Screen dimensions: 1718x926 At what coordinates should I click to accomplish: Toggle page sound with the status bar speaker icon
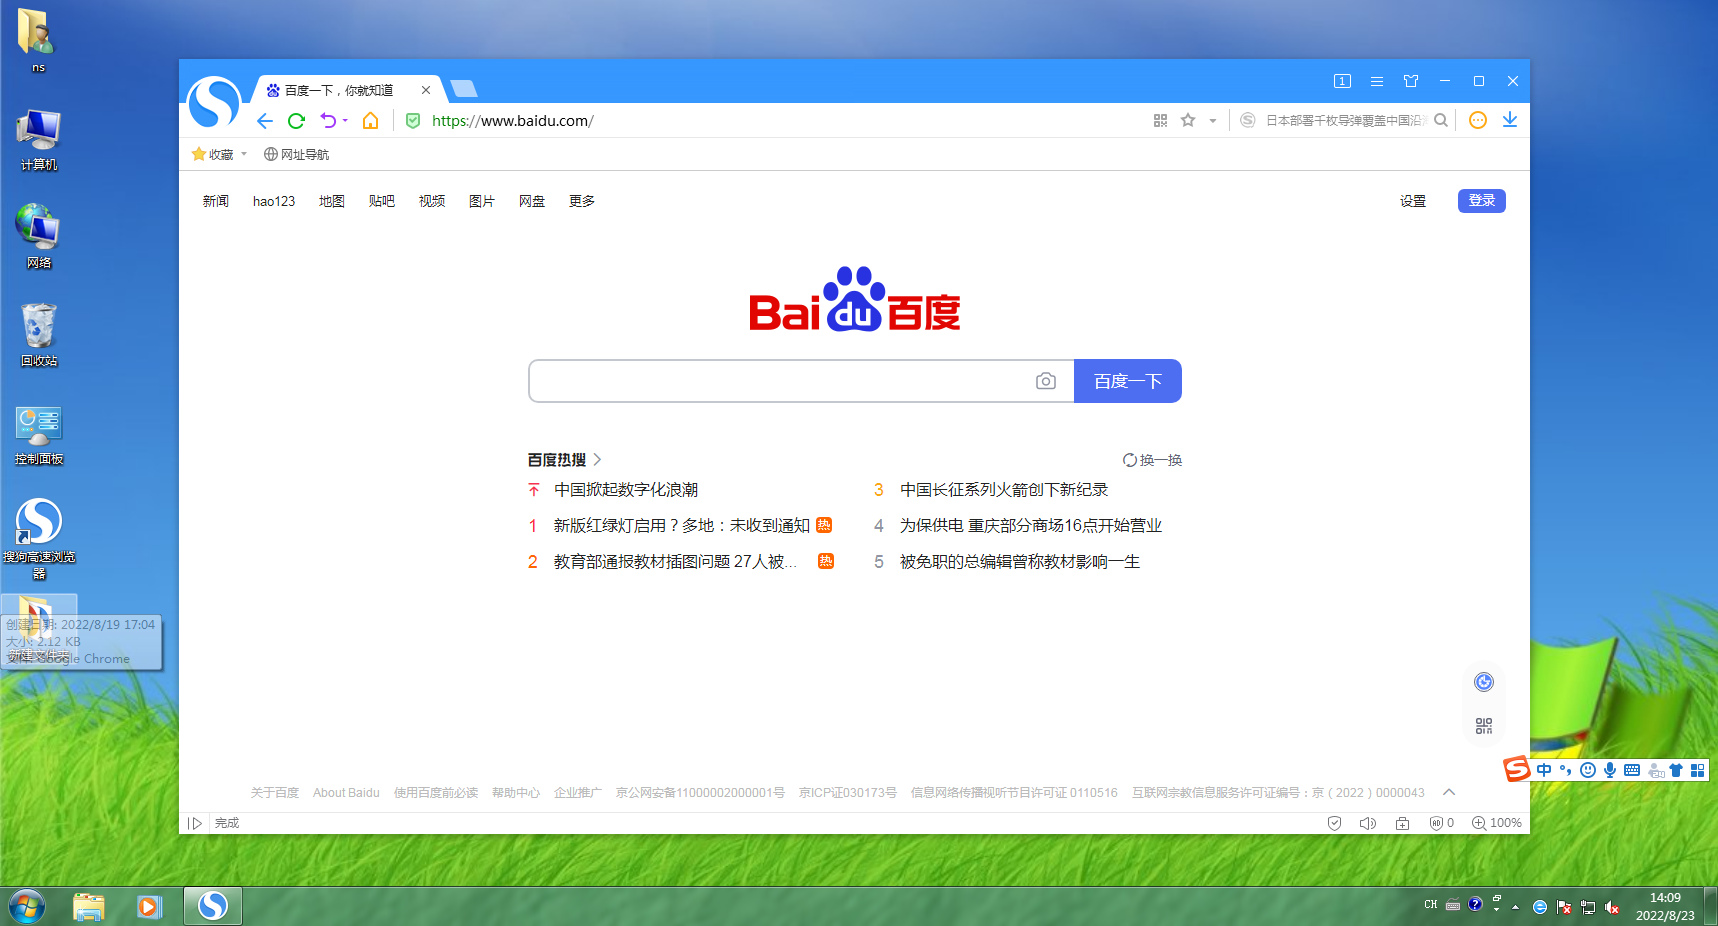pos(1368,823)
